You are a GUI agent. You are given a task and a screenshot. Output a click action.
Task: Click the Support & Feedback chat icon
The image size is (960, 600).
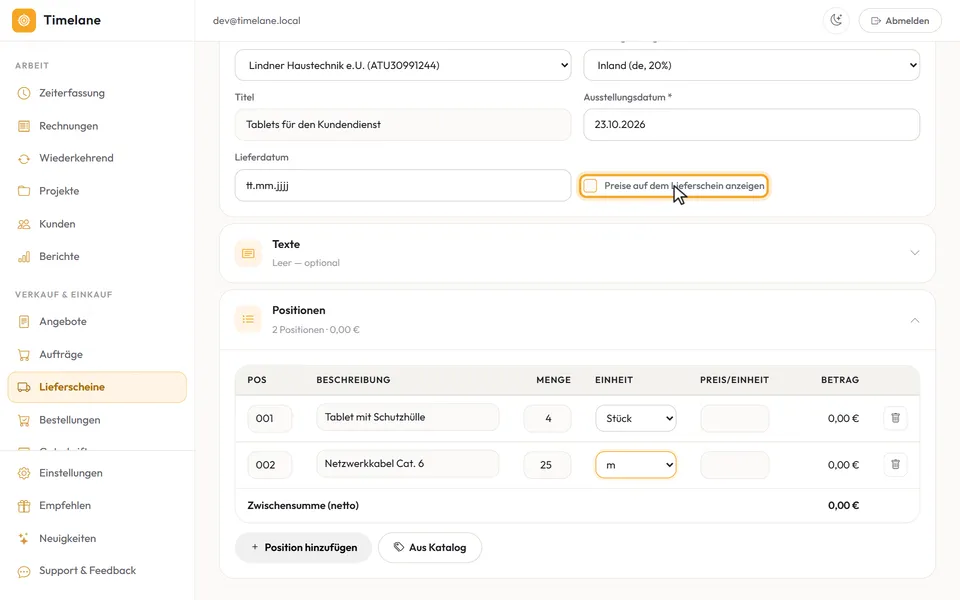coord(24,571)
